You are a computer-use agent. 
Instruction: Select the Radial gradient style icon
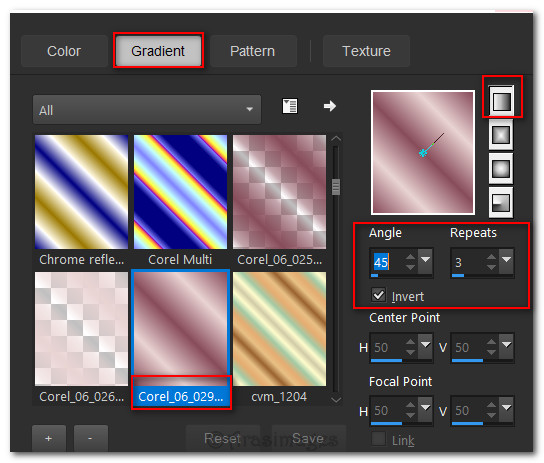pyautogui.click(x=501, y=203)
